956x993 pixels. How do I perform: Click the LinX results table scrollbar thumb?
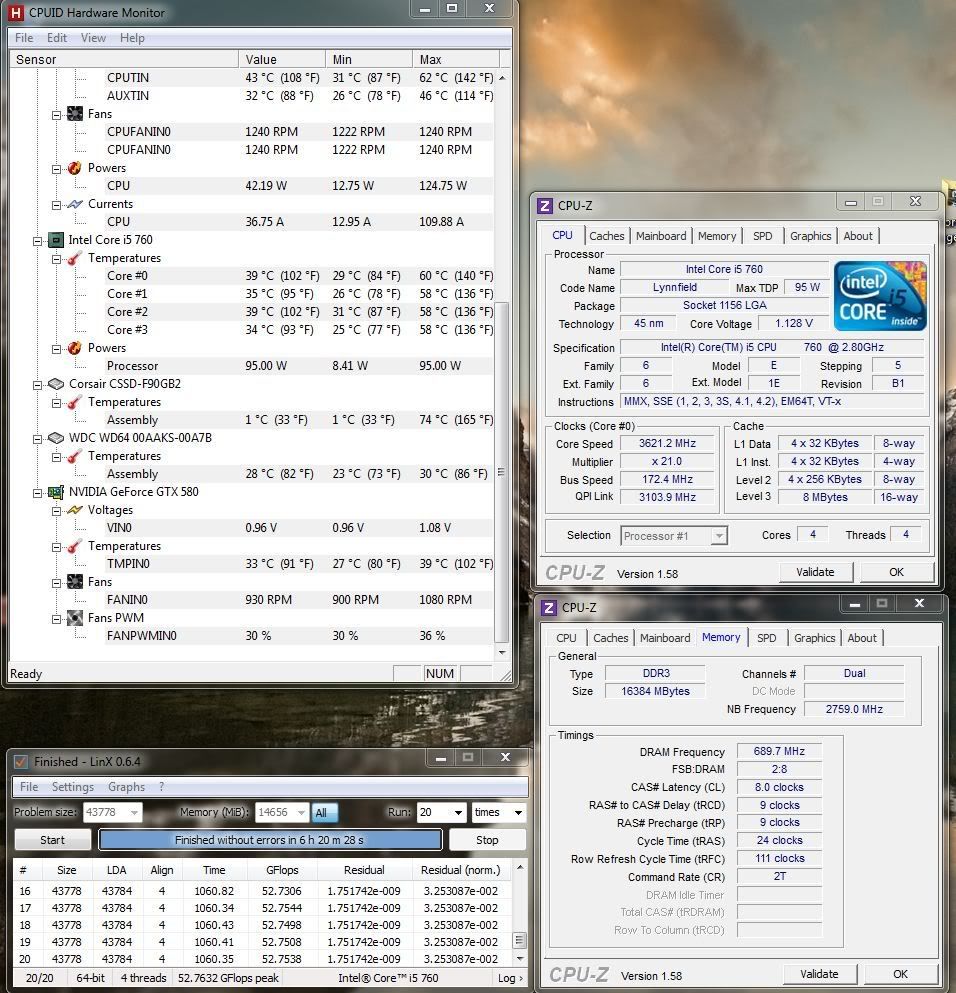pyautogui.click(x=519, y=940)
